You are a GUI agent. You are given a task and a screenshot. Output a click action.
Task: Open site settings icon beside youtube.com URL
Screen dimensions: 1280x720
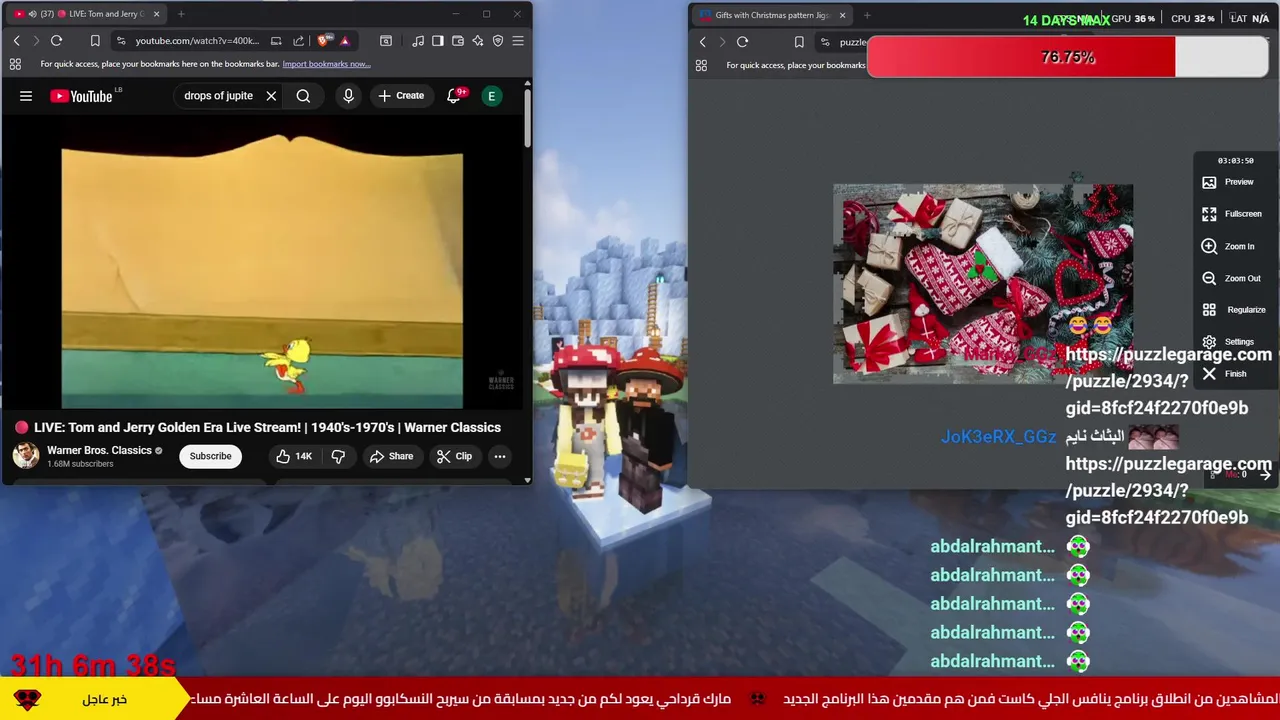tap(121, 41)
